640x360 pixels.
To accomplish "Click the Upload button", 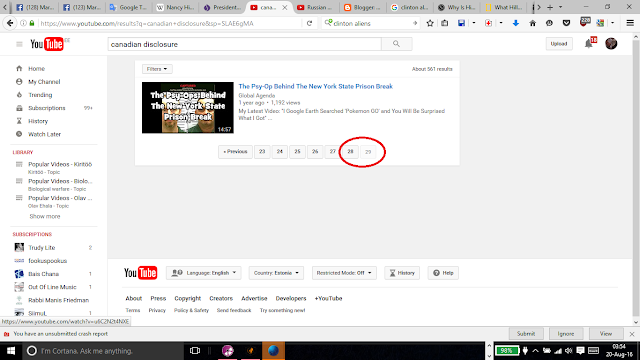I will (x=559, y=44).
